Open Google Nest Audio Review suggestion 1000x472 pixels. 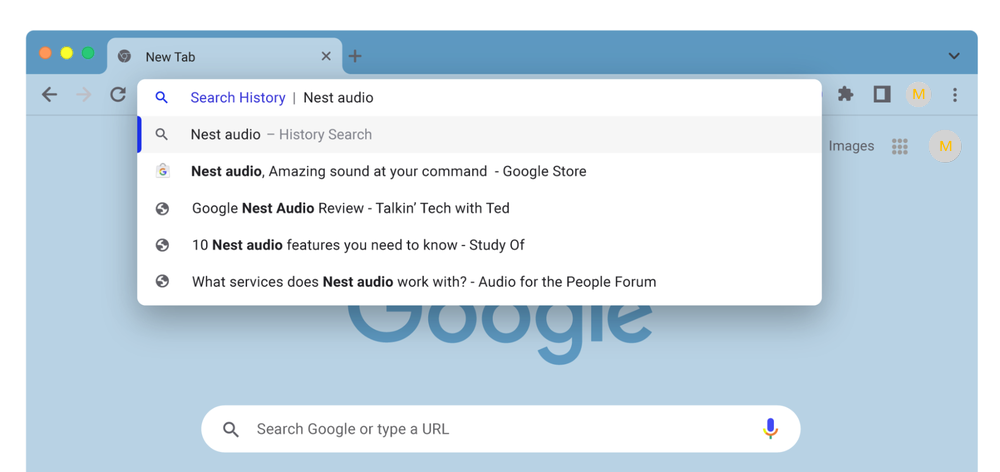coord(480,208)
